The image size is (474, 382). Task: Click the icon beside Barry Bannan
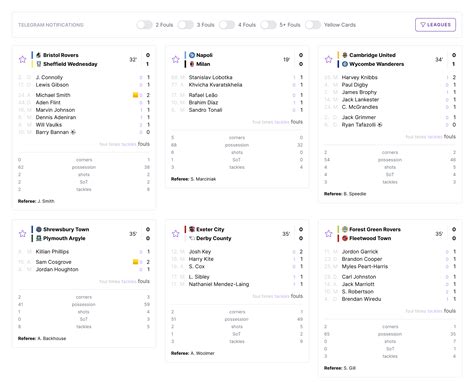click(73, 132)
